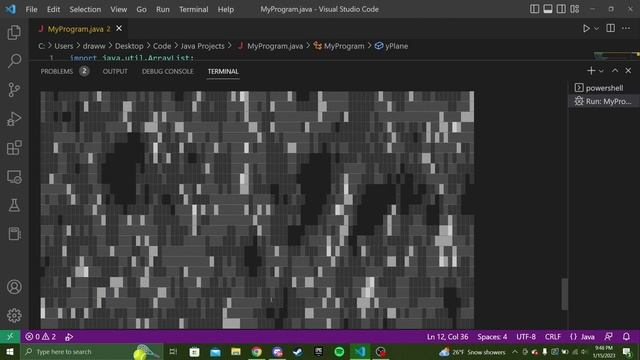The image size is (640, 360).
Task: Toggle the secondary side bar layout
Action: pyautogui.click(x=561, y=9)
